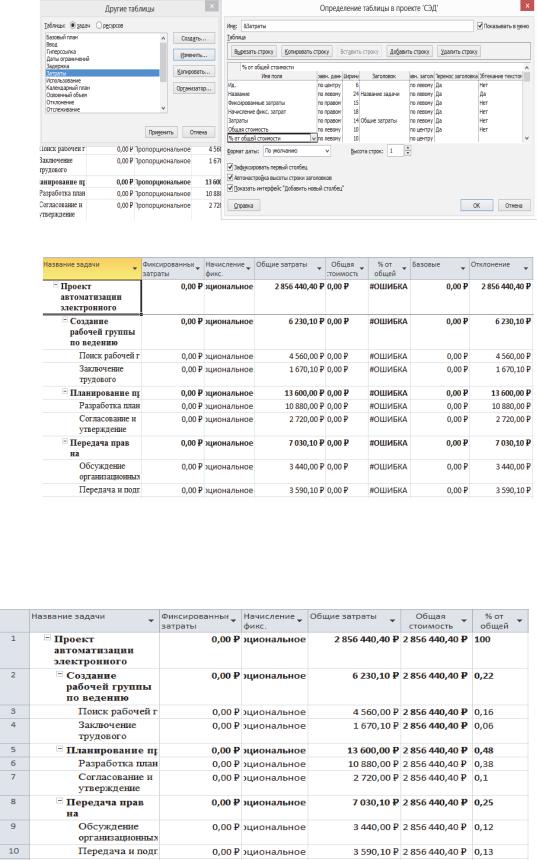Screen dimensions: 537x860
Task: Select row header number 5
Action: (14, 750)
